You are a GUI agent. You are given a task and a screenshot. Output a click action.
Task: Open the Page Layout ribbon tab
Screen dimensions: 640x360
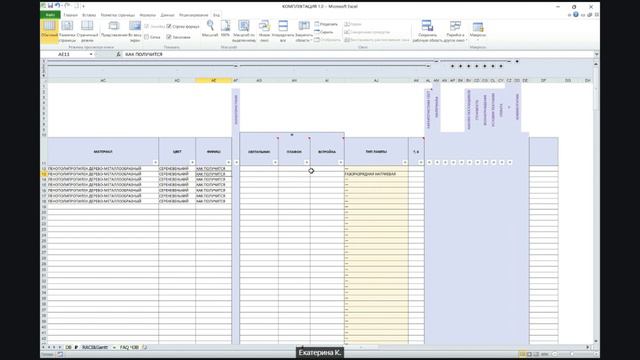click(x=118, y=15)
